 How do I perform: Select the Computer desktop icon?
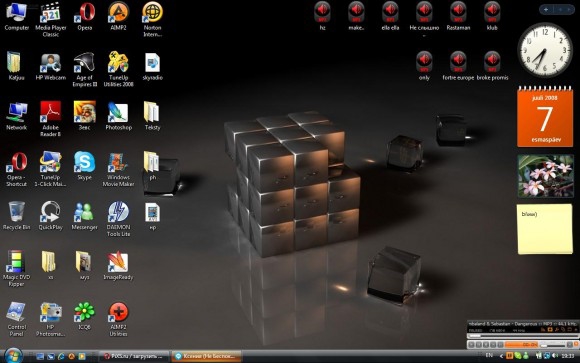(16, 16)
